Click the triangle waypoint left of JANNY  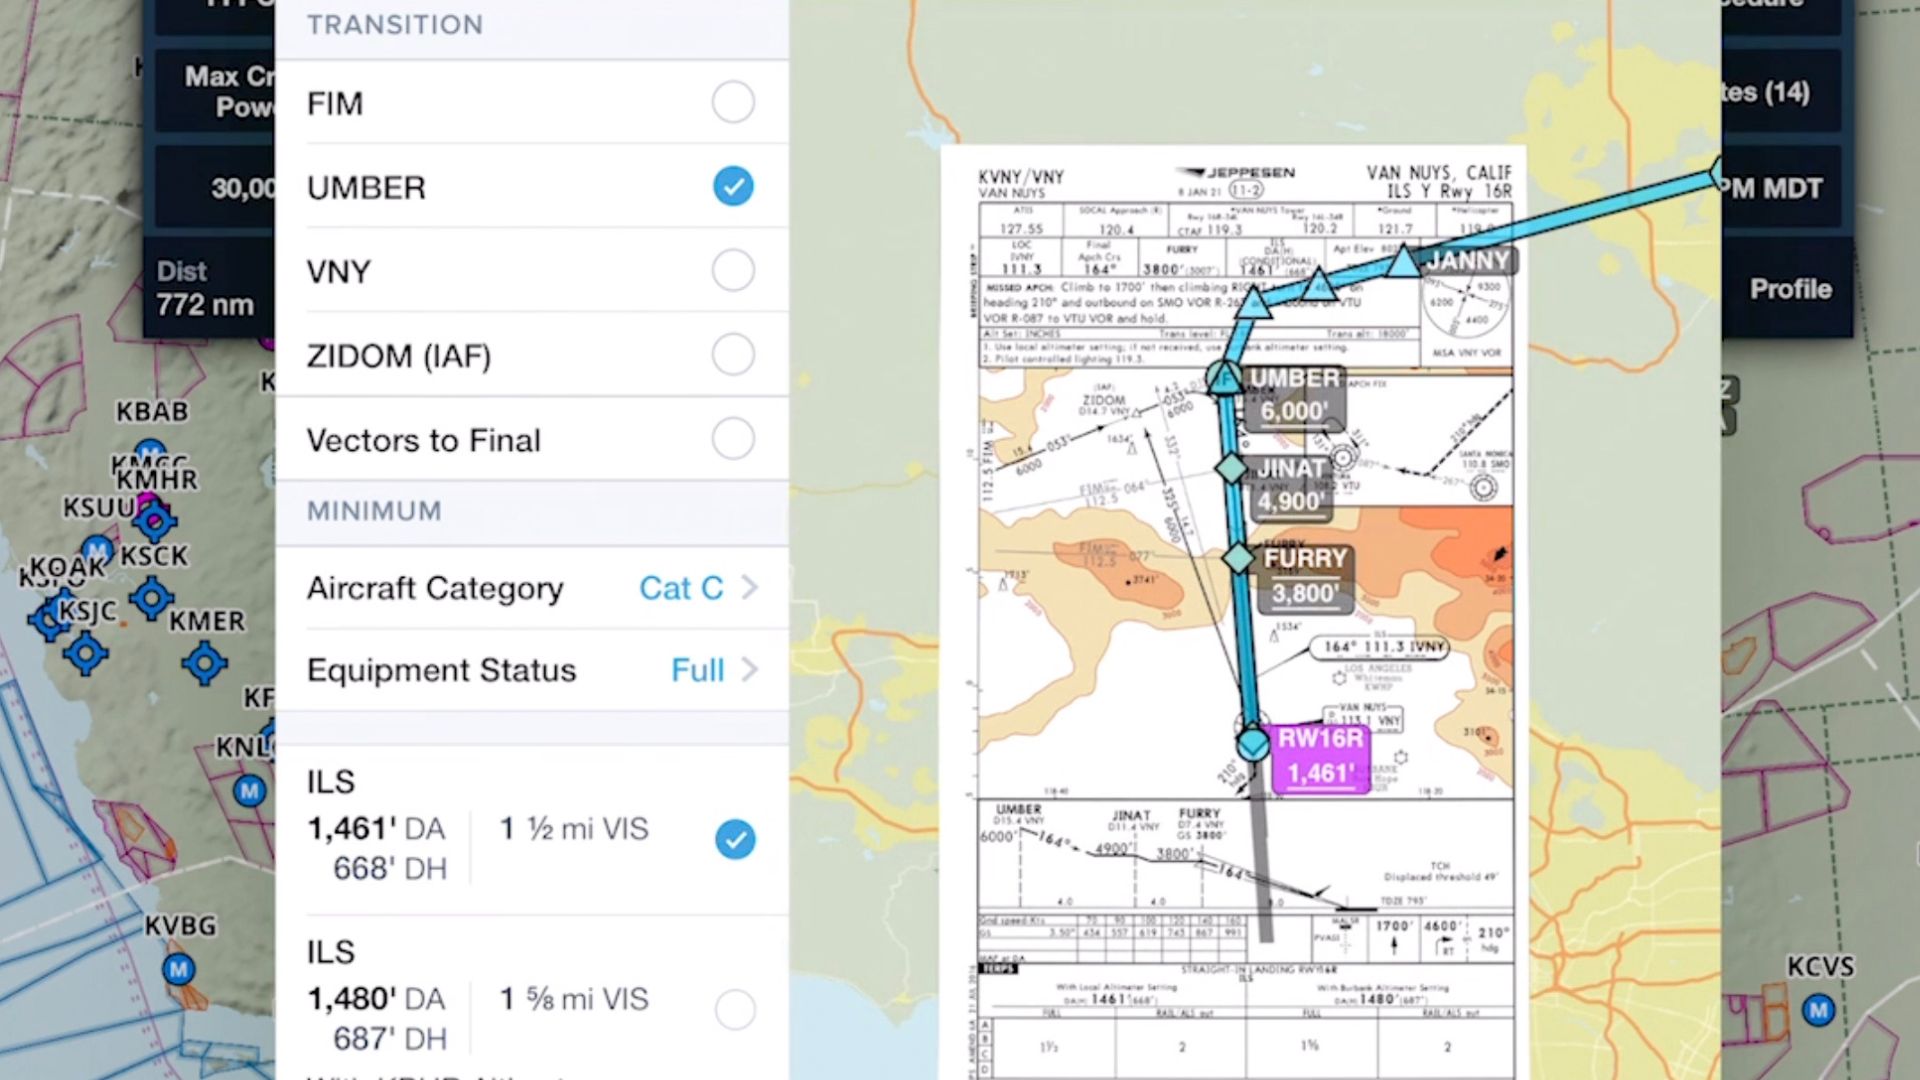click(1319, 285)
